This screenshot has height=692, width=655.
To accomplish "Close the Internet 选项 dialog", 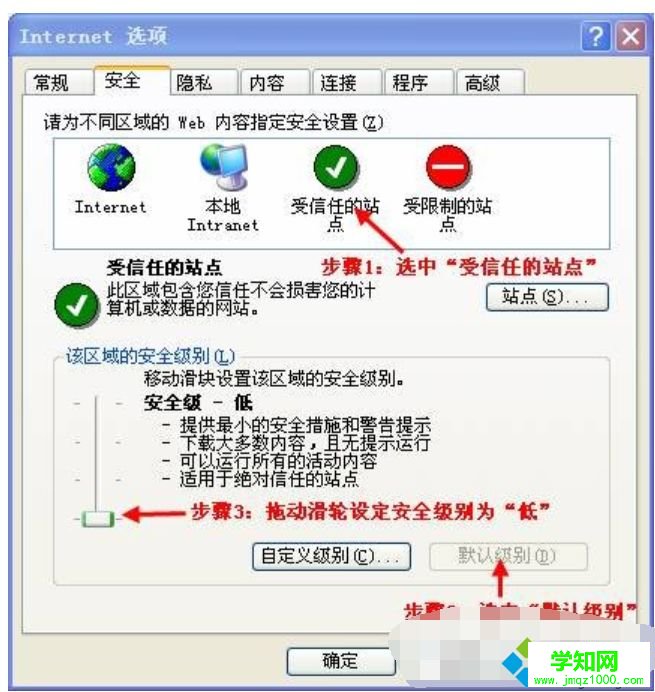I will [631, 37].
